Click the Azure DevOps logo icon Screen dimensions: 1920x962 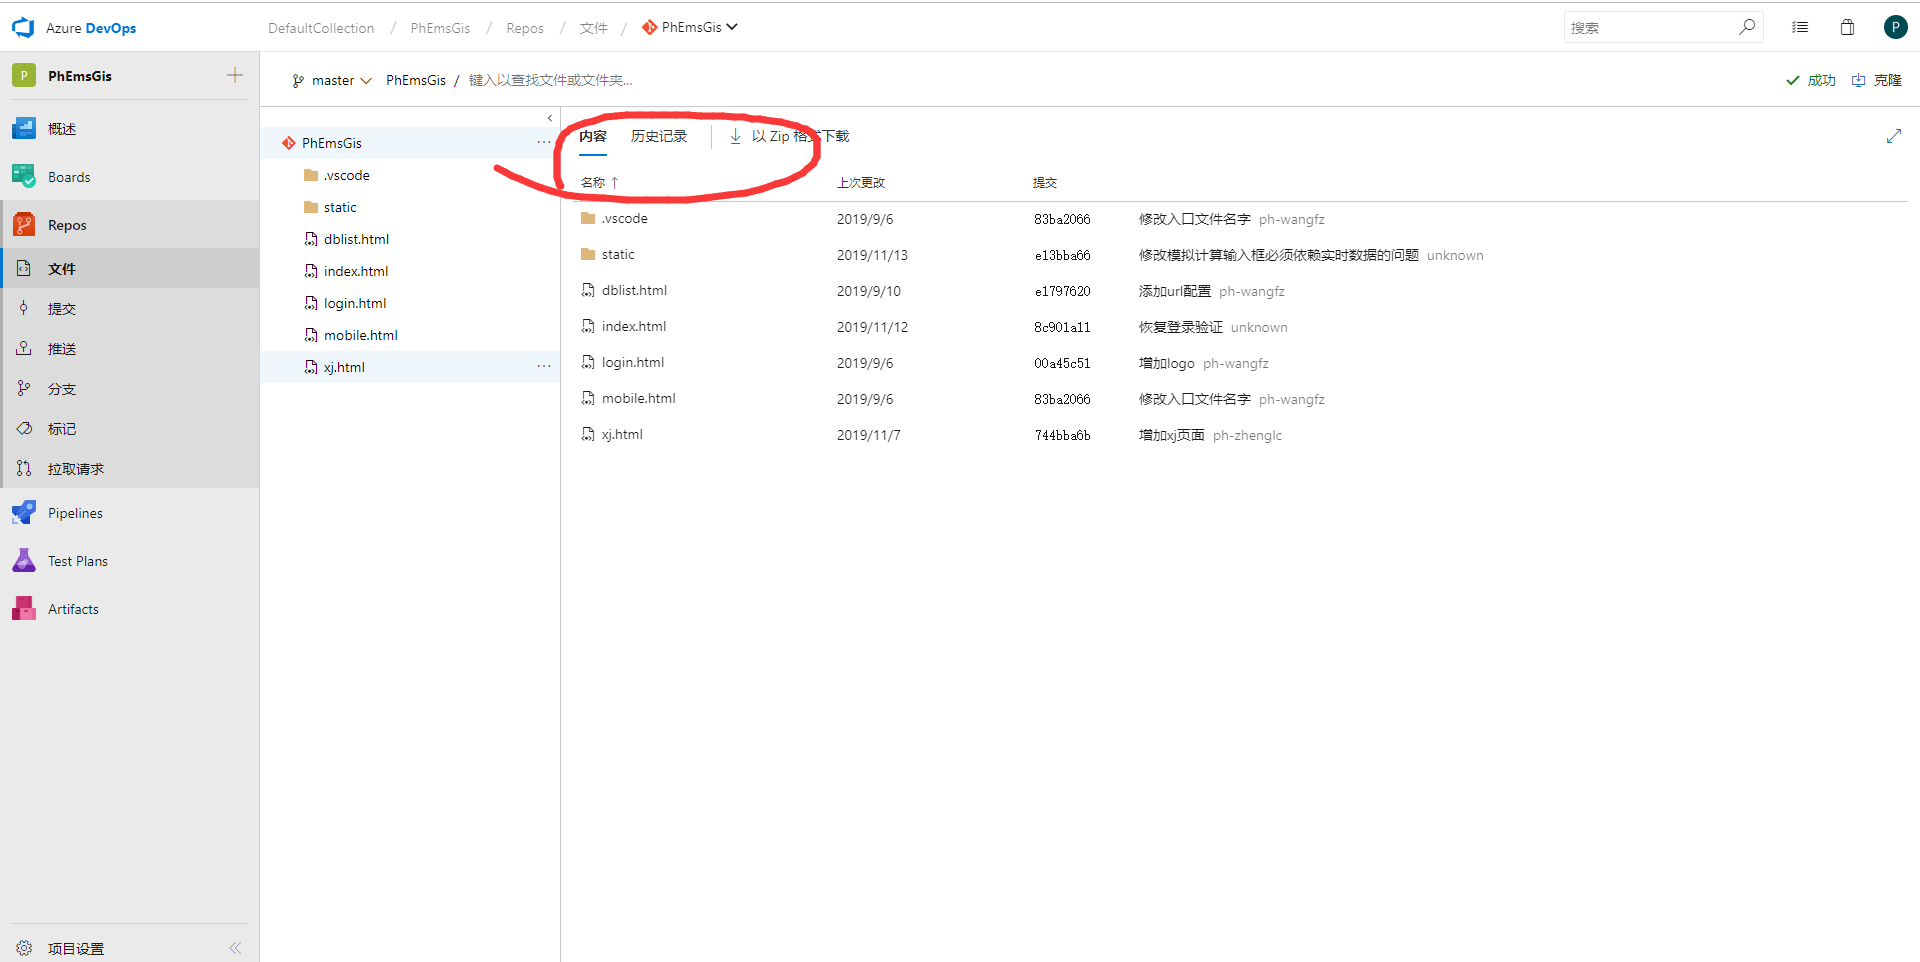tap(23, 28)
